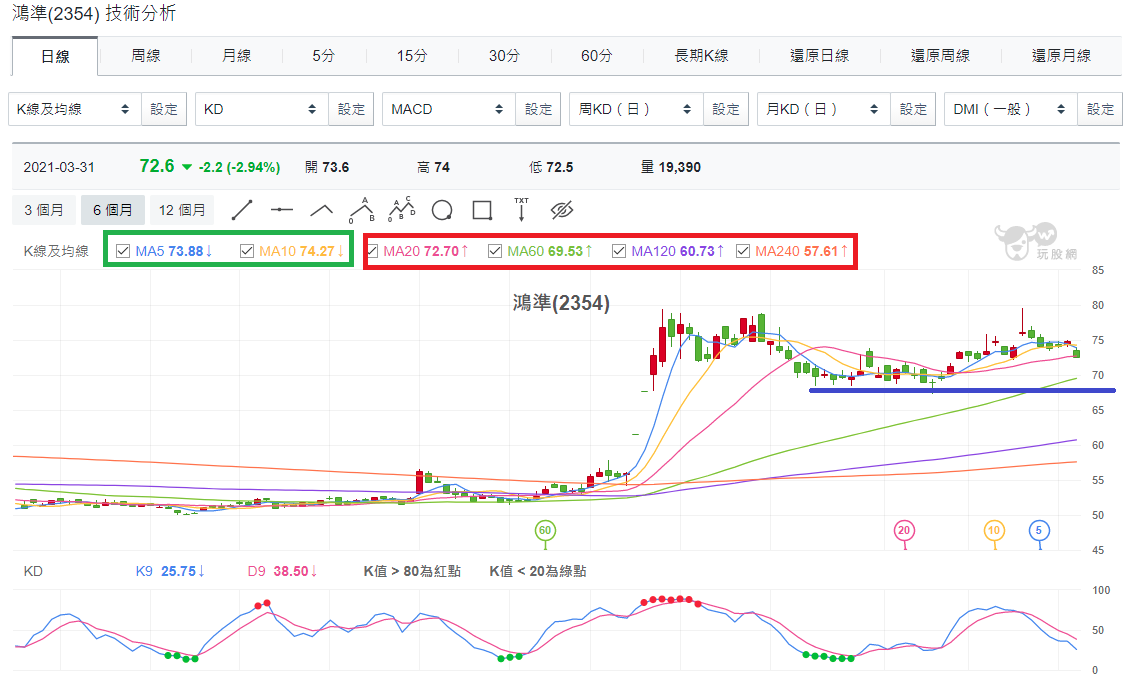Switch to the 日線 tab

[x=55, y=56]
